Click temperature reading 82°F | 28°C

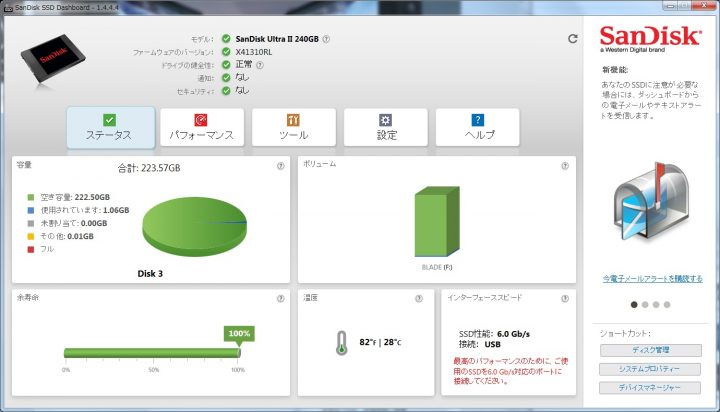[380, 342]
